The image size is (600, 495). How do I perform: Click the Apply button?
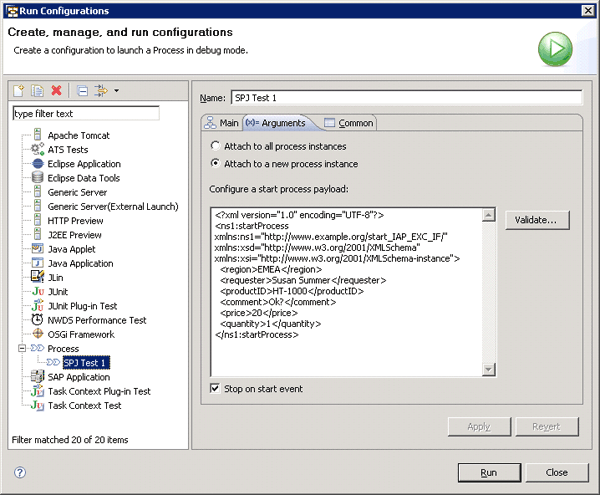pos(479,427)
